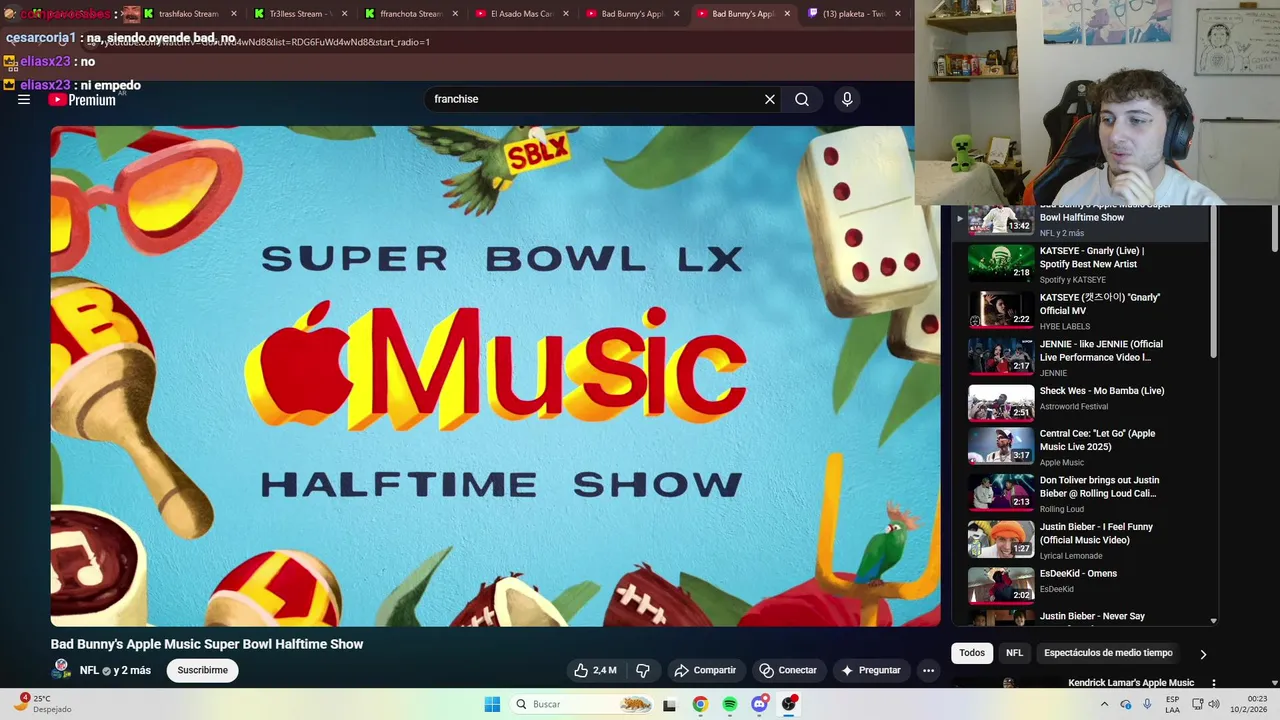Open NFL channel avatar below video
Viewport: 1280px width, 720px height.
click(x=61, y=669)
